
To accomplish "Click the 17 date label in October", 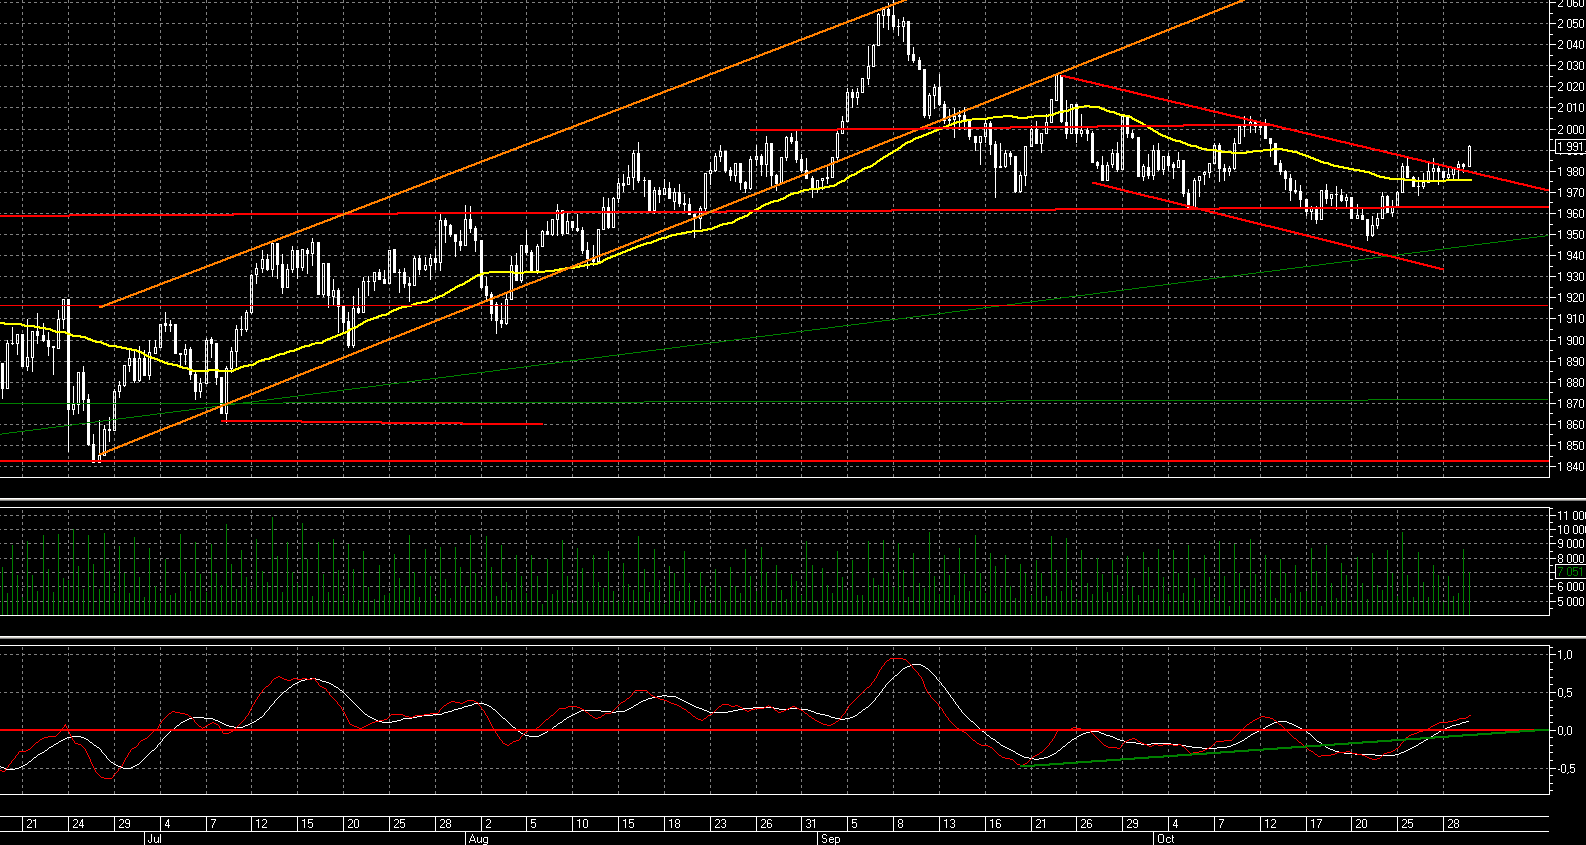I will coord(1316,824).
